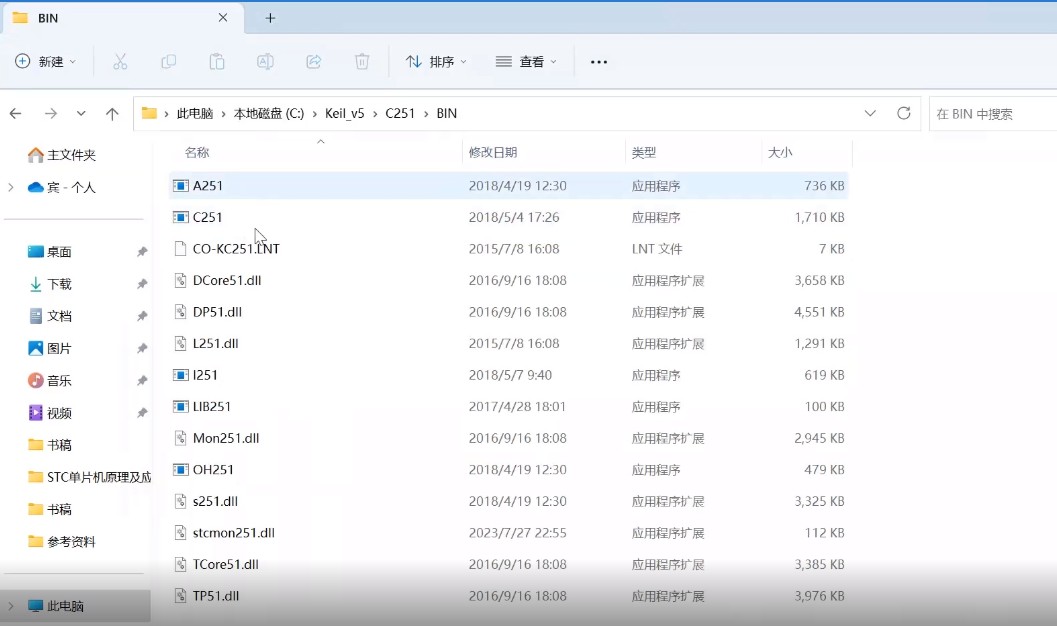
Task: Open the See more (...) menu
Action: point(598,61)
